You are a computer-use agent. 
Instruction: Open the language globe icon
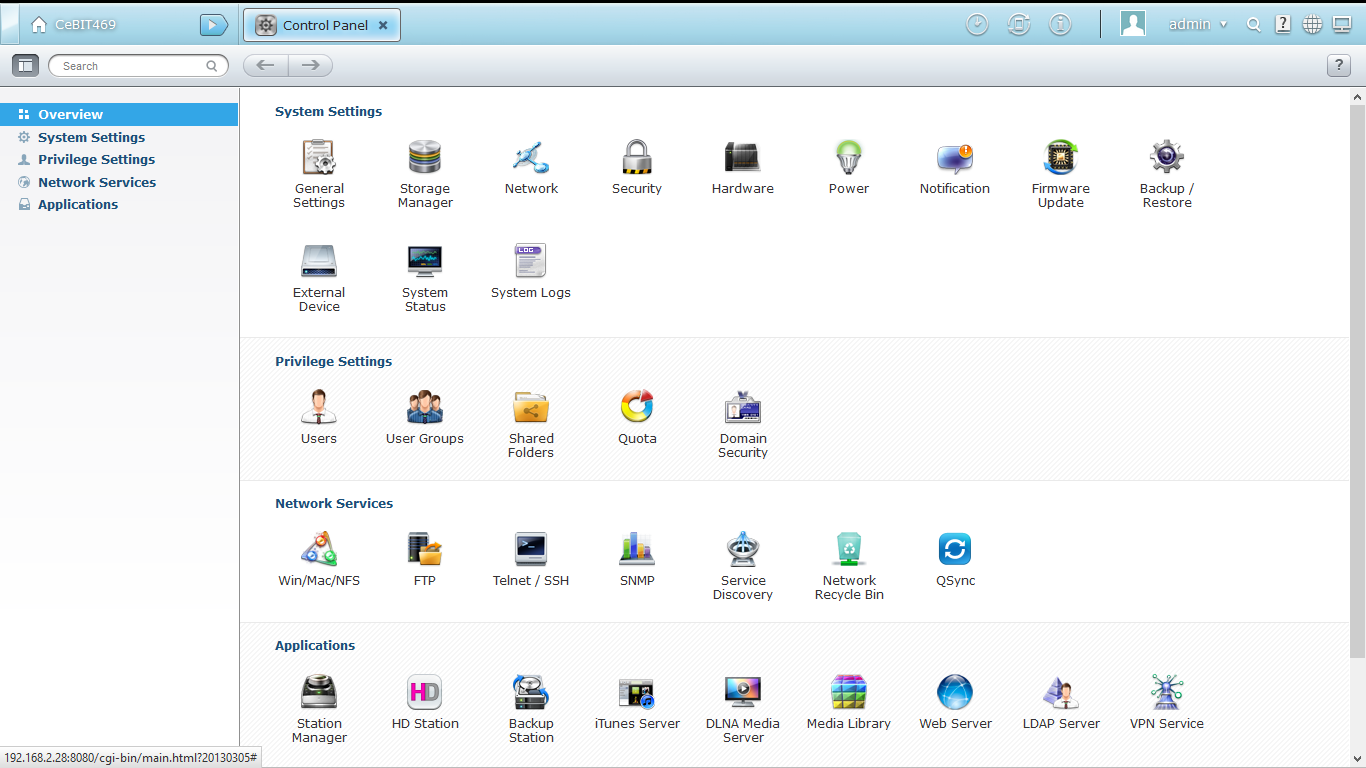(1312, 25)
